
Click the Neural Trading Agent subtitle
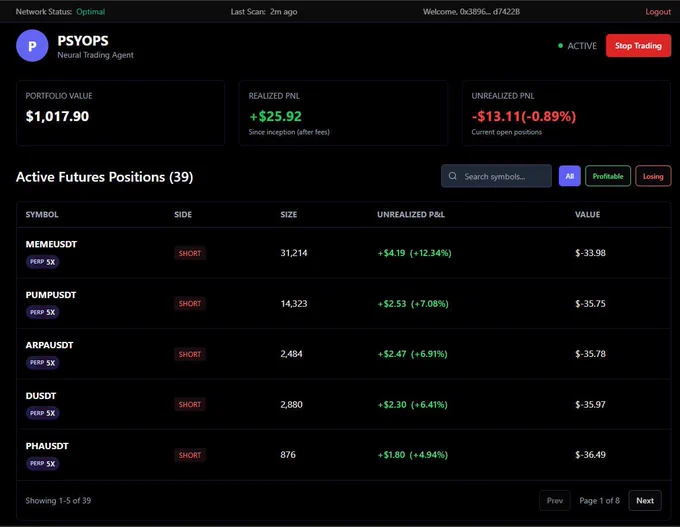pyautogui.click(x=95, y=55)
